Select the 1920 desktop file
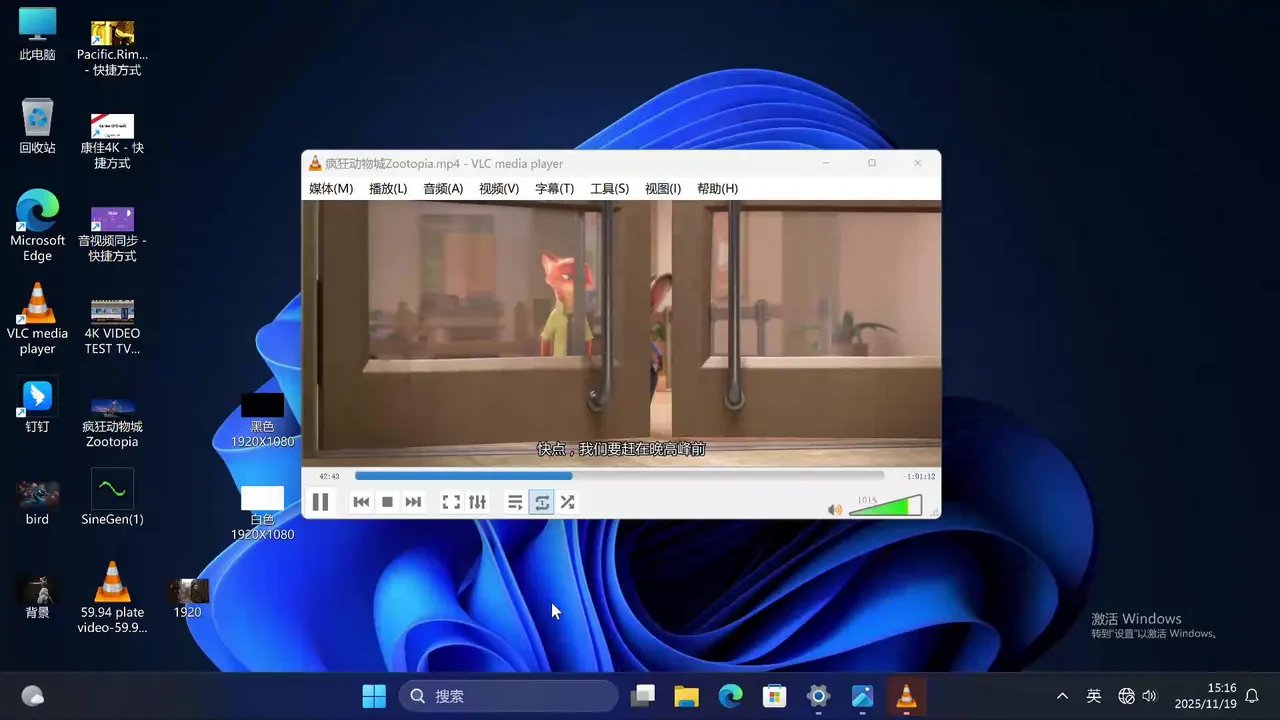Screen dimensions: 1280x720 187,597
